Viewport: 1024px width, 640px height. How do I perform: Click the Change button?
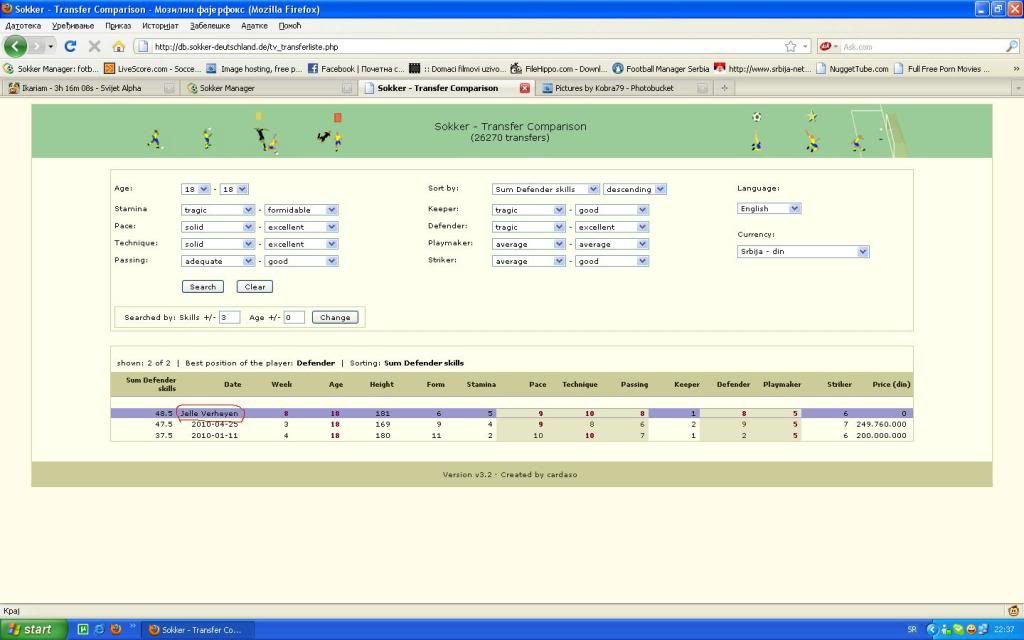(x=335, y=317)
